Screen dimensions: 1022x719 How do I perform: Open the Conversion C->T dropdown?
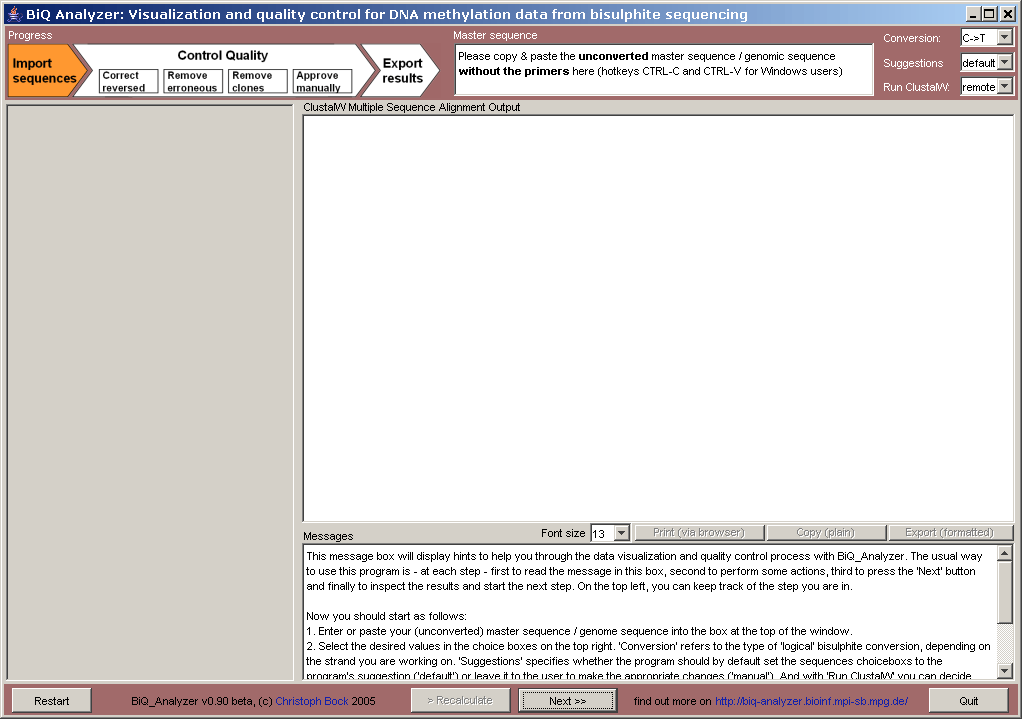986,38
